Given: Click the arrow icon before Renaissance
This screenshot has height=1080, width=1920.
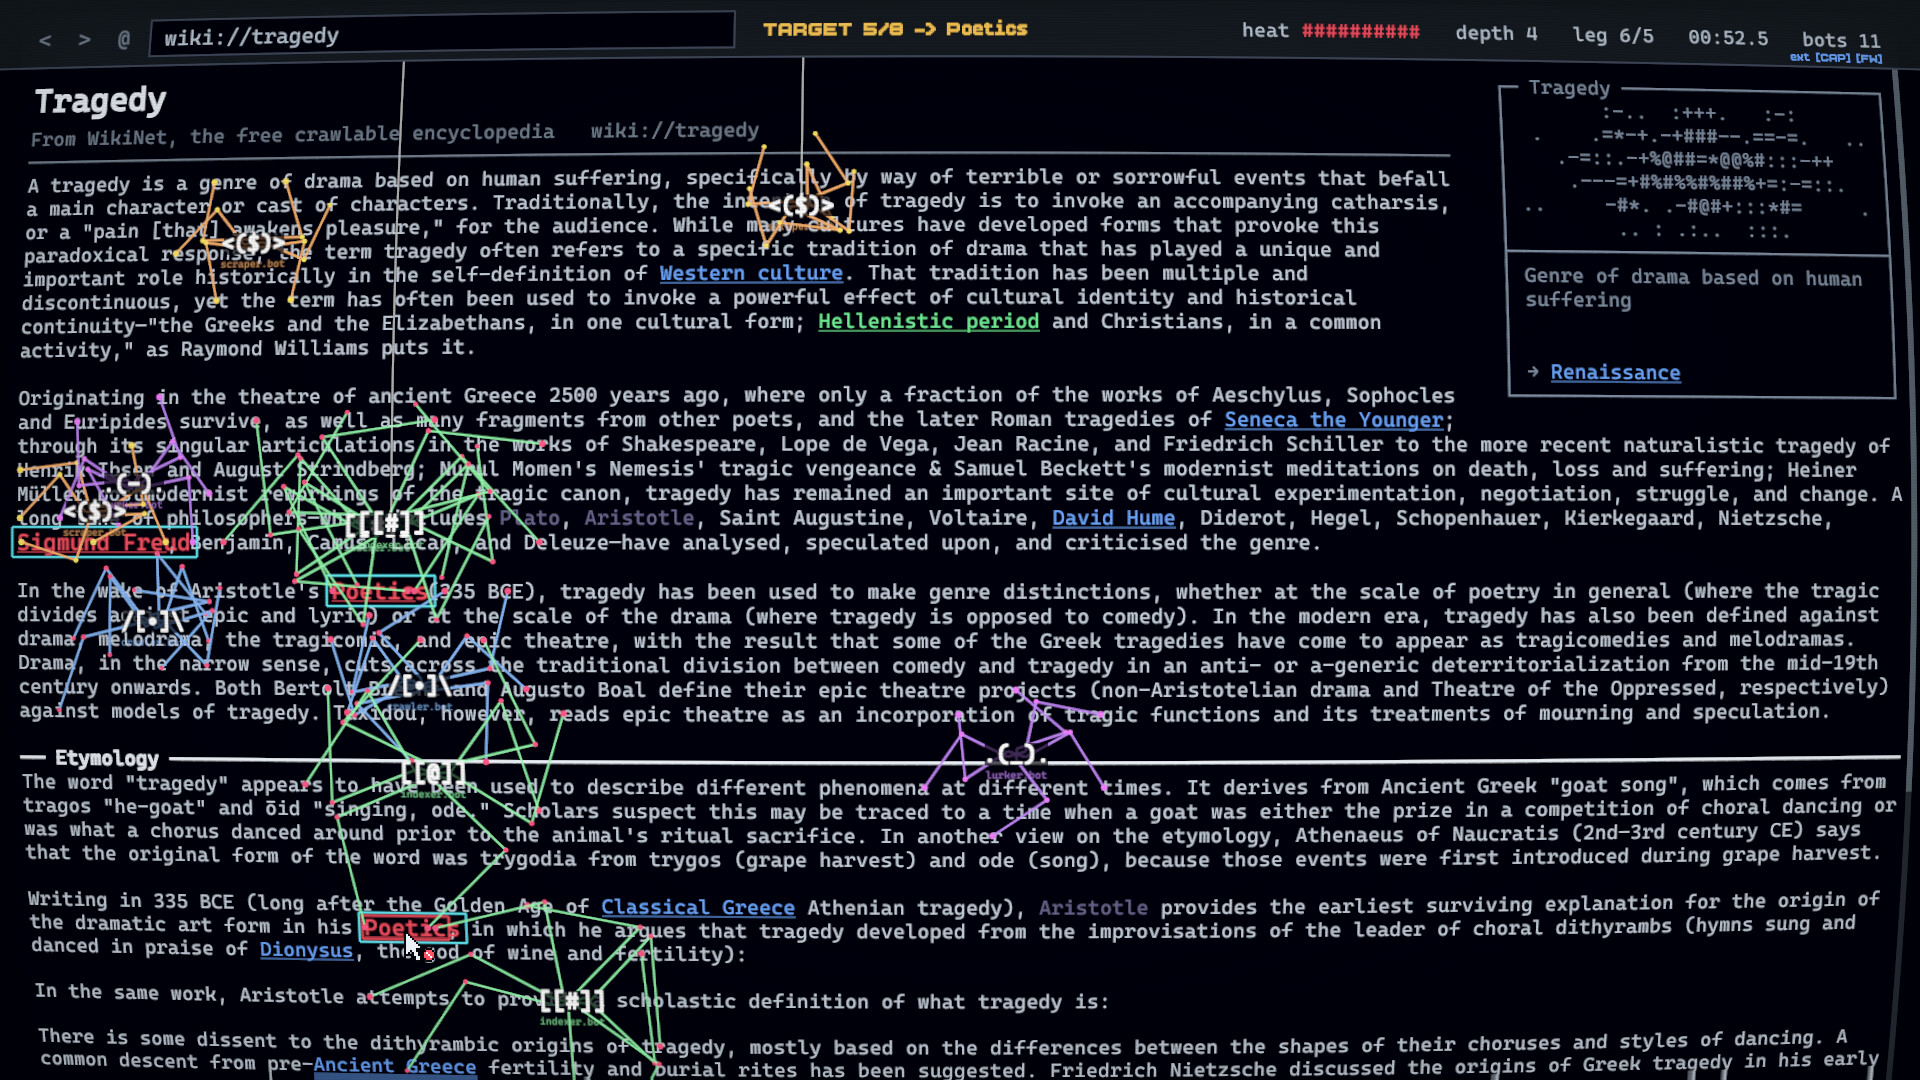Looking at the screenshot, I should pos(1533,372).
